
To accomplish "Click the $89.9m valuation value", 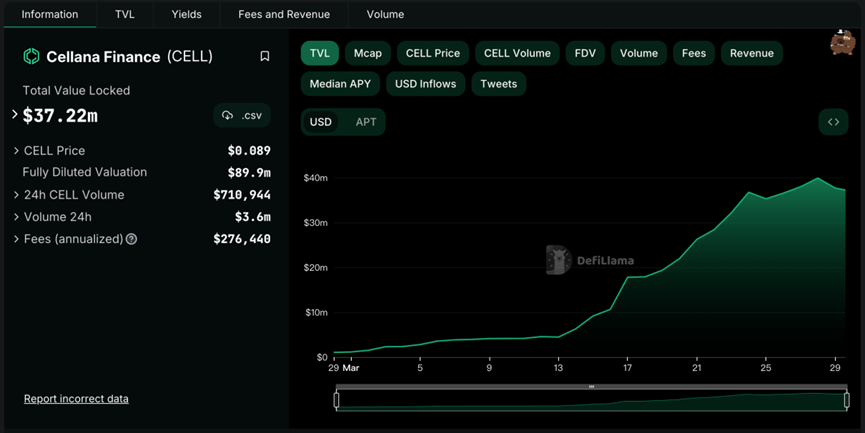I will tap(249, 173).
